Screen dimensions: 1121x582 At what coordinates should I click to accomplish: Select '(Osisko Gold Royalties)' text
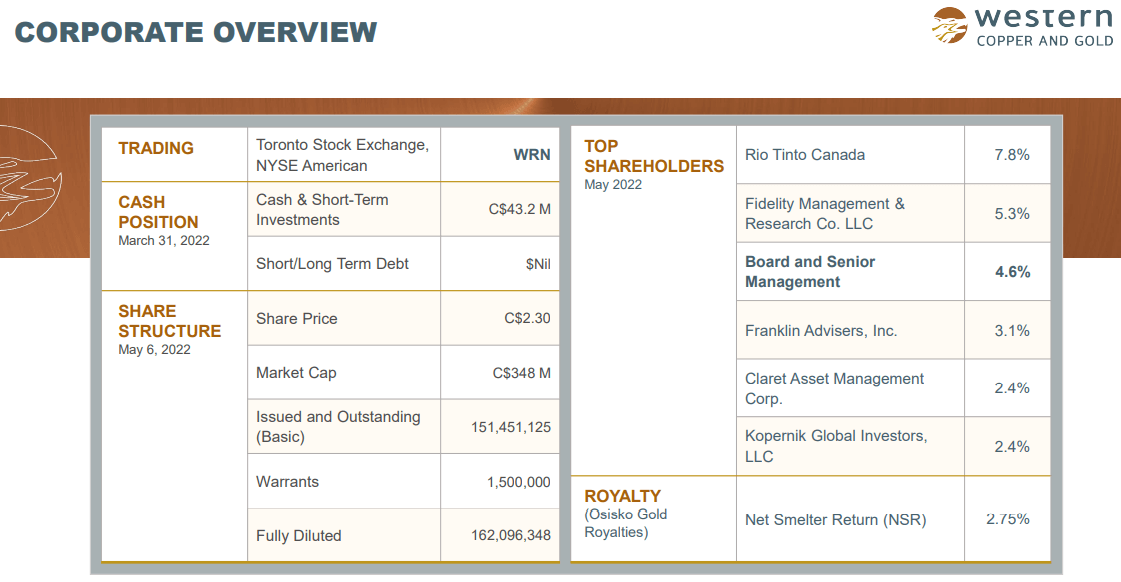click(x=626, y=523)
